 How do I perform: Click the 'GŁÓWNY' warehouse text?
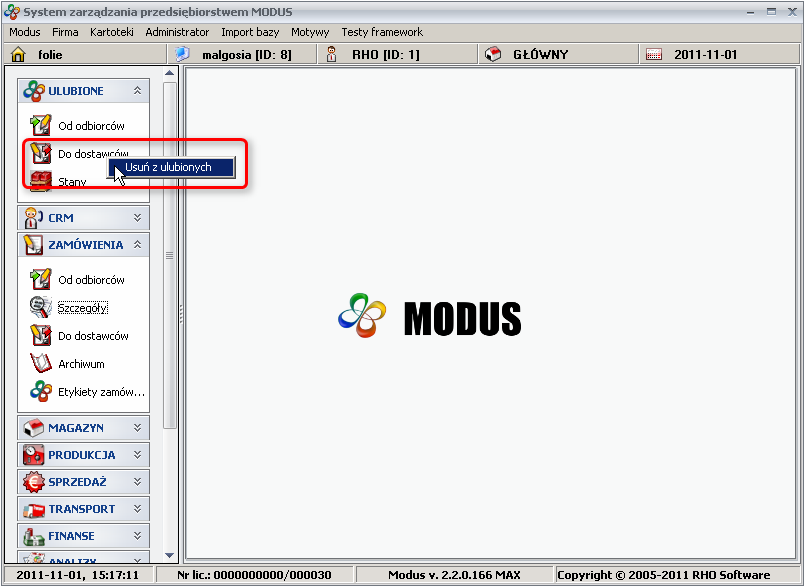(541, 54)
